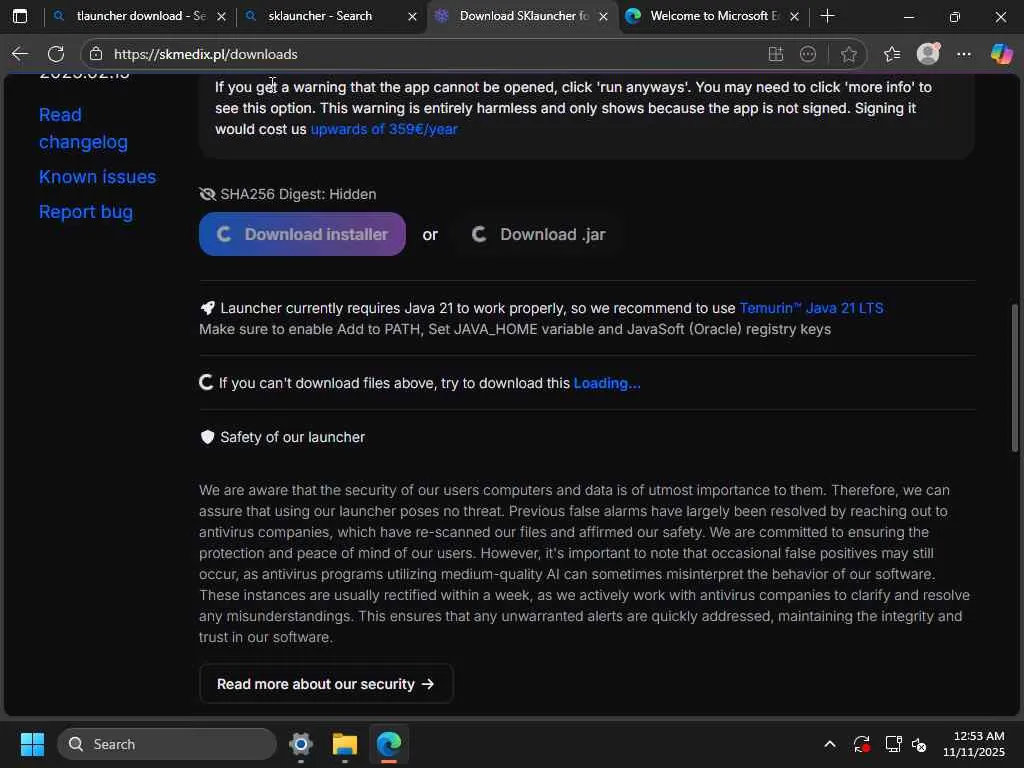Click the Download .jar button
1024x768 pixels.
539,234
